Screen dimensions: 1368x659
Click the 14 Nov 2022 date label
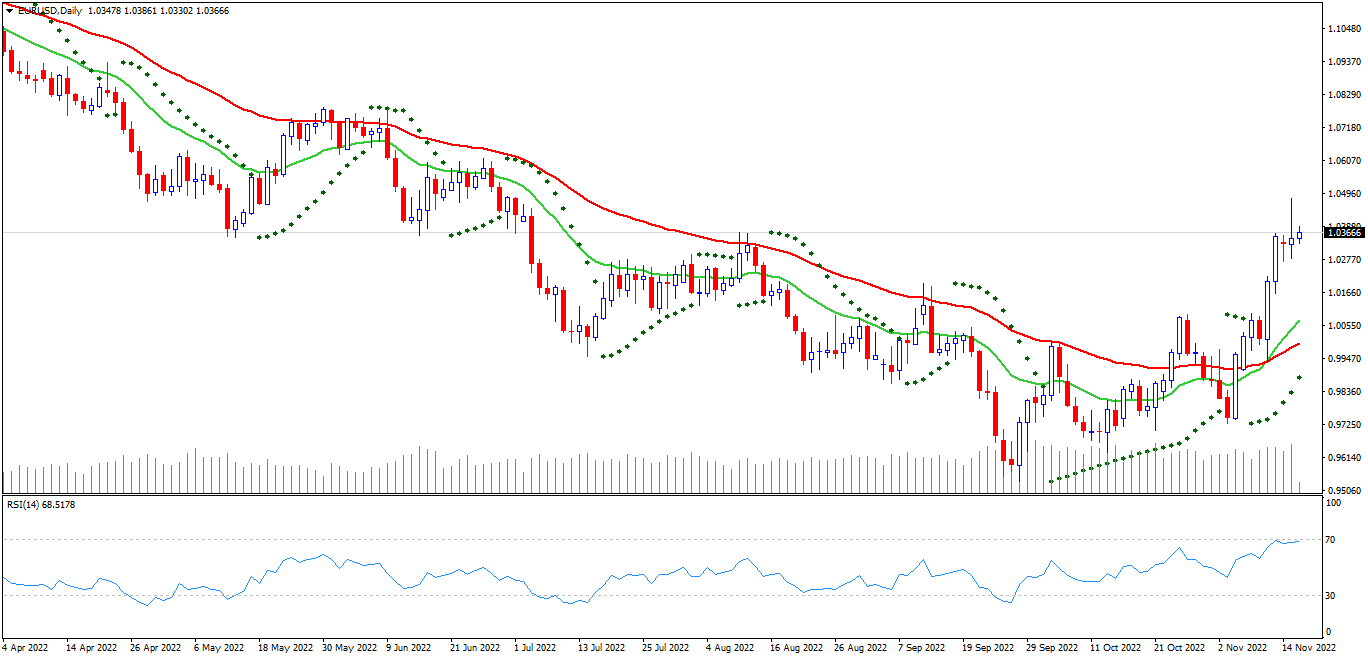[x=1308, y=648]
